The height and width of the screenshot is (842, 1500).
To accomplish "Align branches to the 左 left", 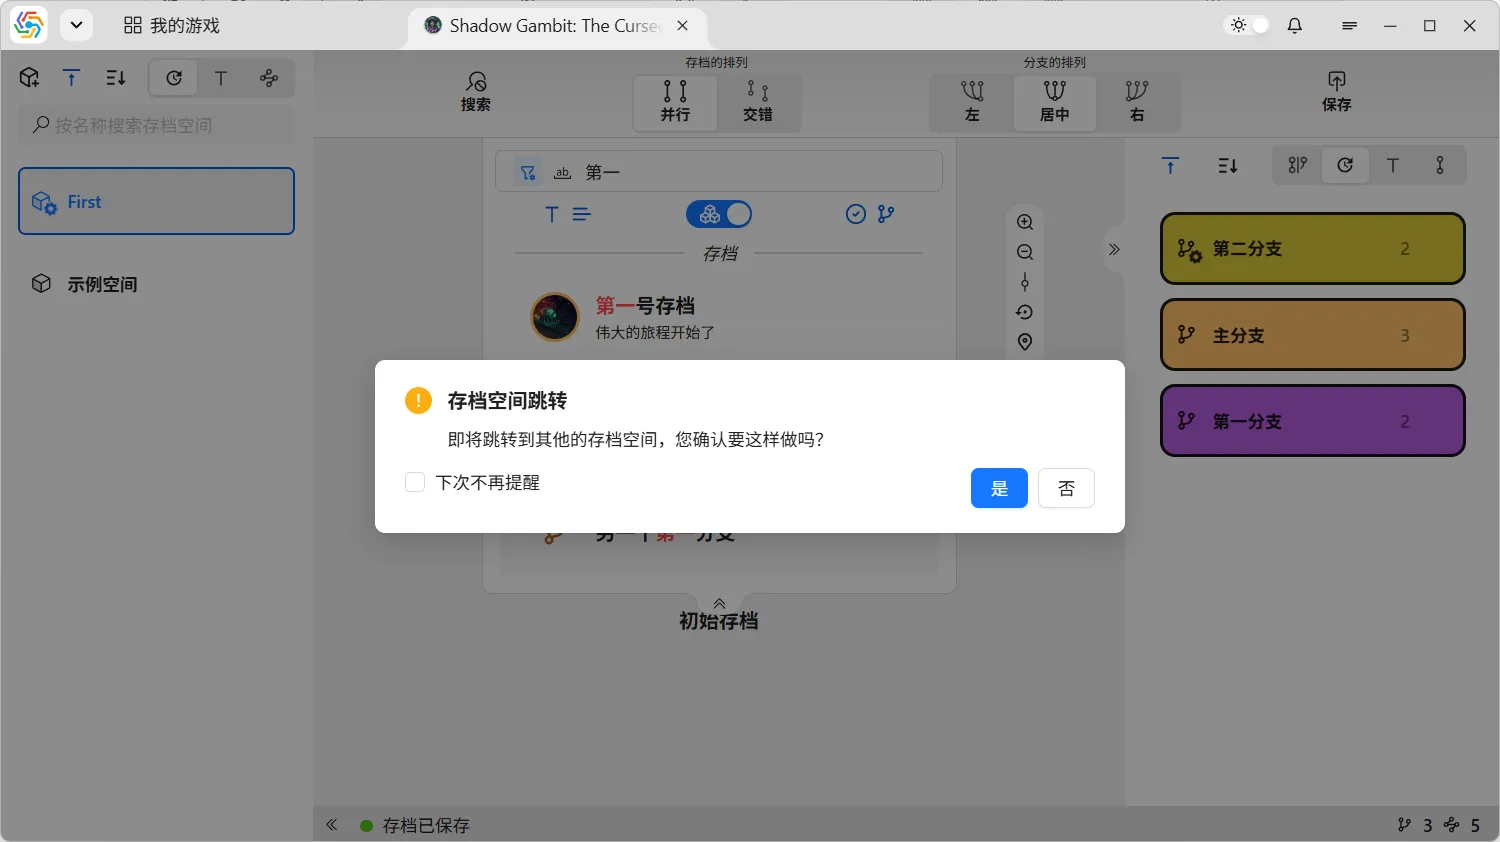I will (x=972, y=102).
